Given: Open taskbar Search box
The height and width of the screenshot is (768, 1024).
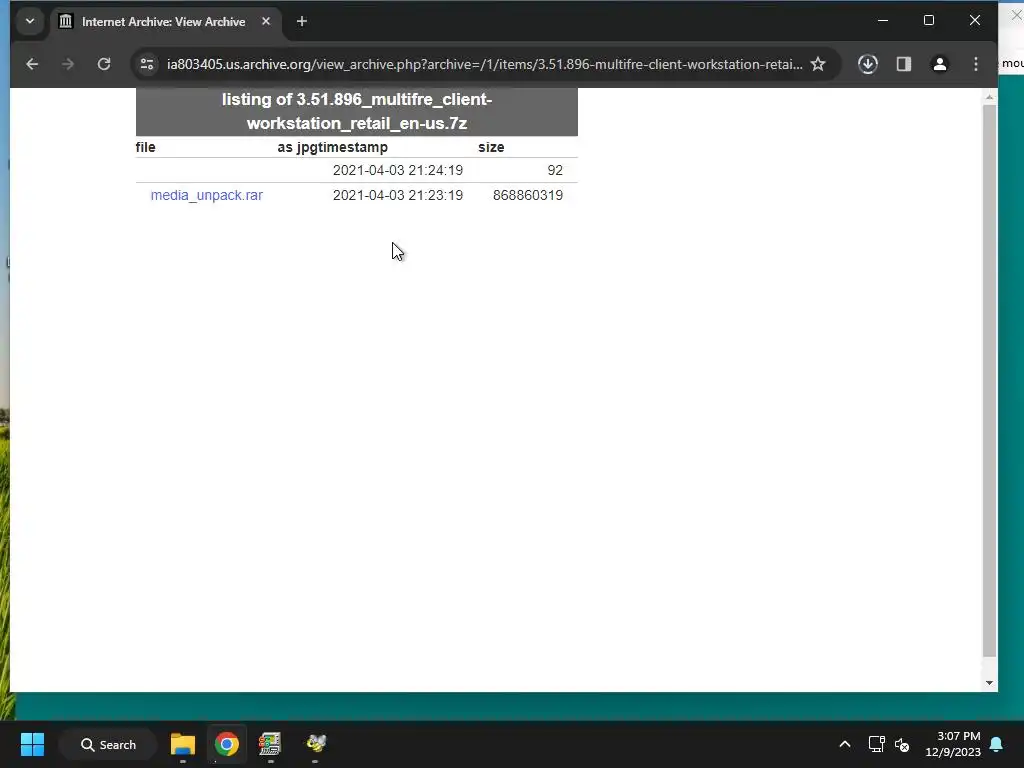Looking at the screenshot, I should tap(108, 744).
